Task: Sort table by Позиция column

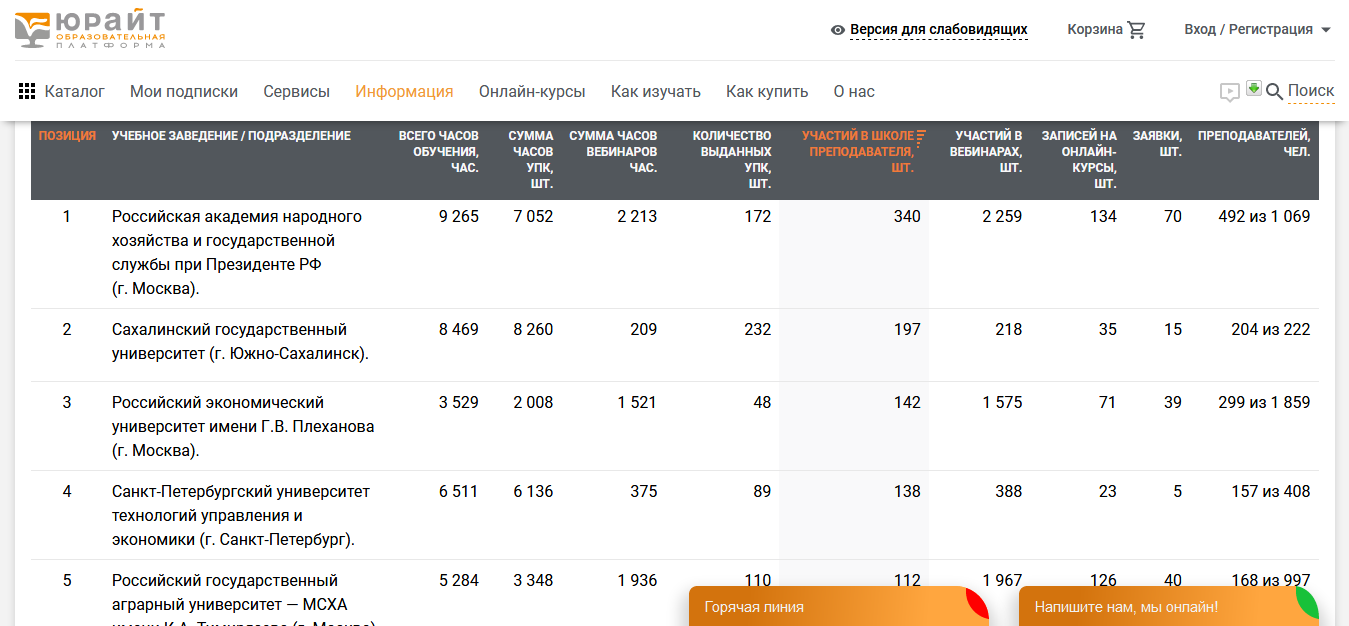Action: click(68, 136)
